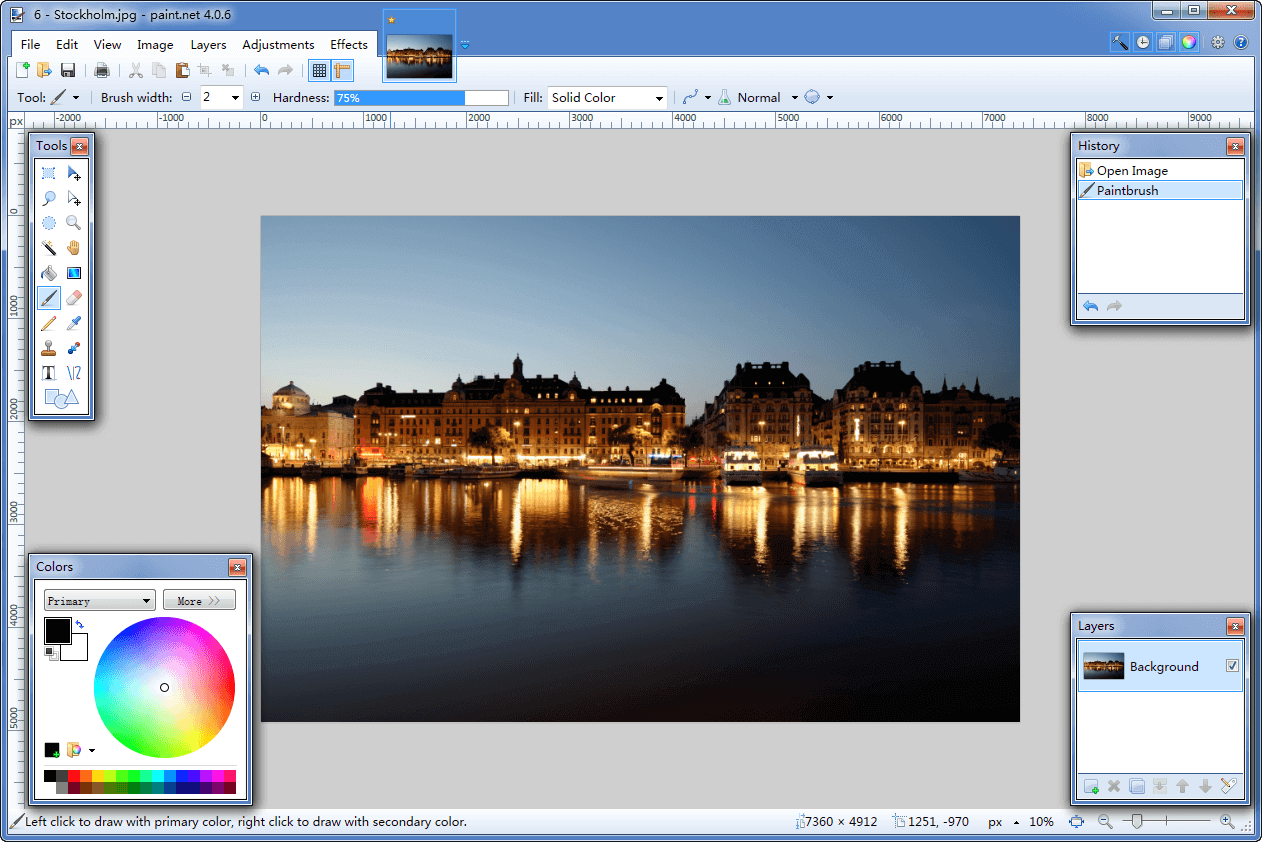Open the Fill style dropdown
Viewport: 1262px width, 842px height.
click(607, 98)
